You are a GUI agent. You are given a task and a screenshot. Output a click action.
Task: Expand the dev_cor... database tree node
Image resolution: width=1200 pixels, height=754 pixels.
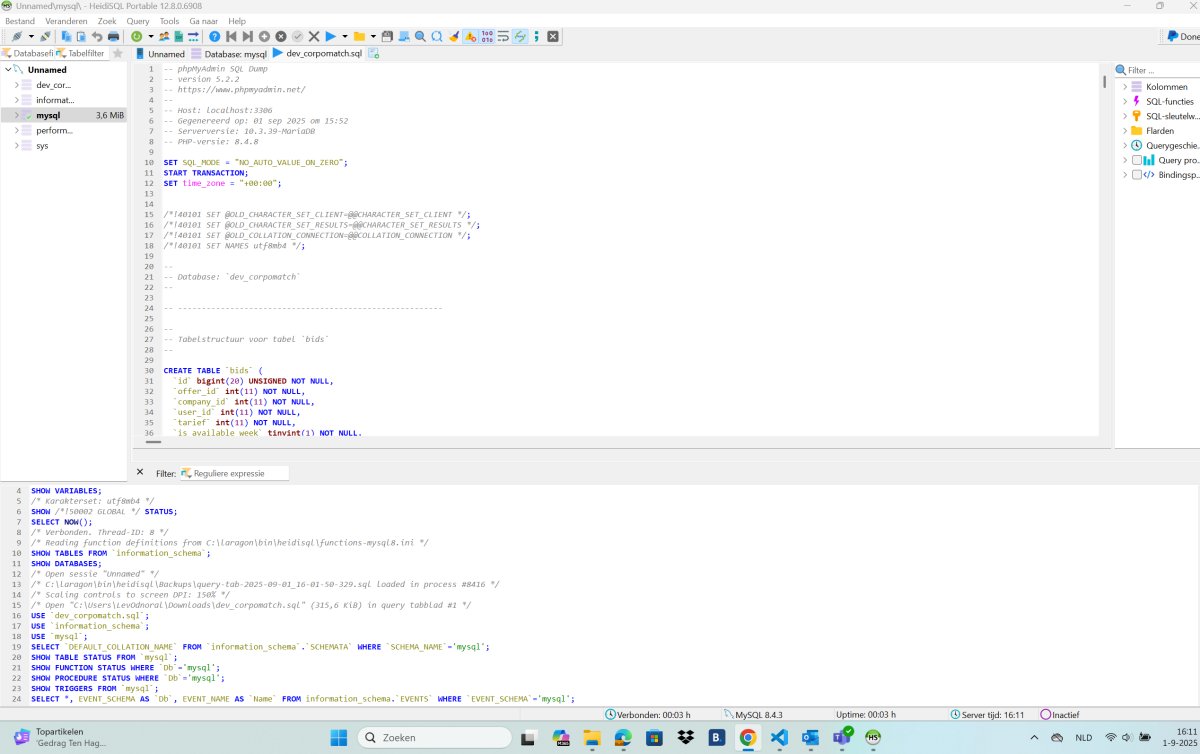click(x=17, y=85)
